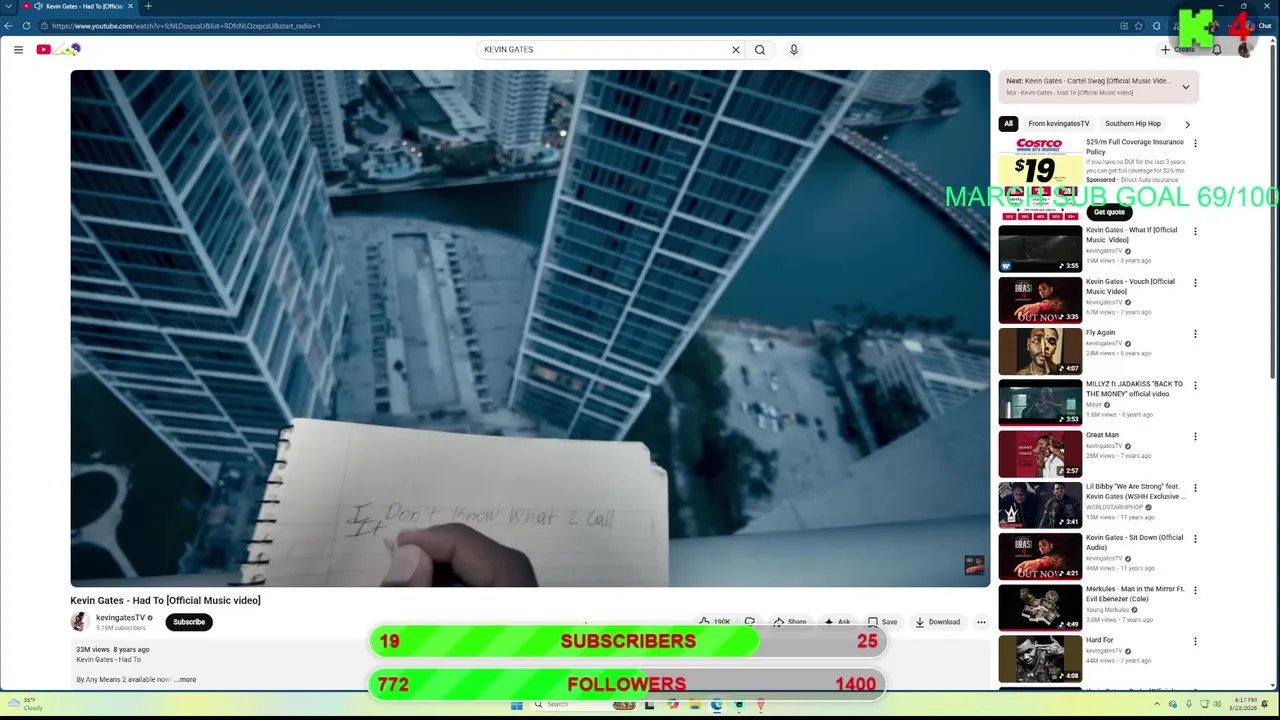The image size is (1280, 720).
Task: Open the Create upload button
Action: (x=1177, y=49)
